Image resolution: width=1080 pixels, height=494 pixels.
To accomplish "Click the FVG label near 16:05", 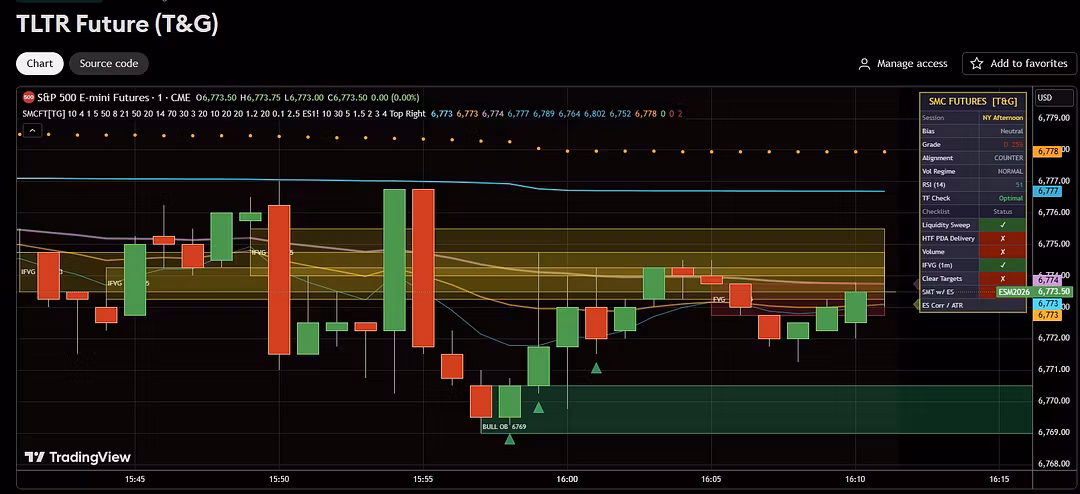I will click(719, 300).
